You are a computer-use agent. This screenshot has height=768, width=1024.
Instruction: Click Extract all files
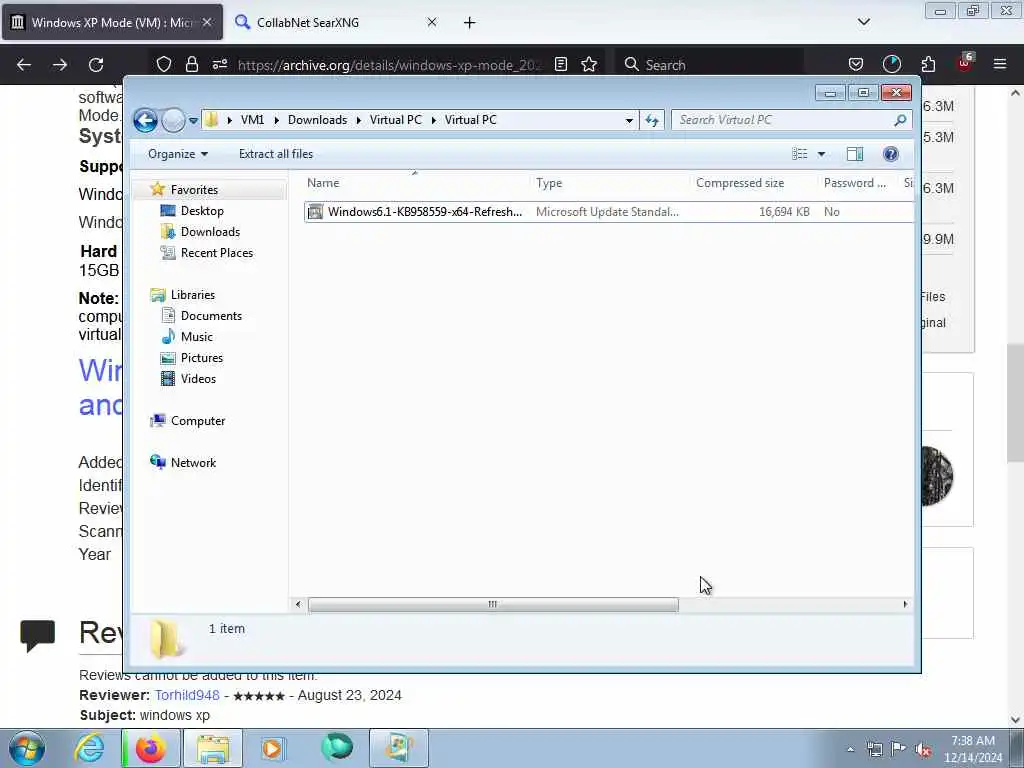coord(276,154)
